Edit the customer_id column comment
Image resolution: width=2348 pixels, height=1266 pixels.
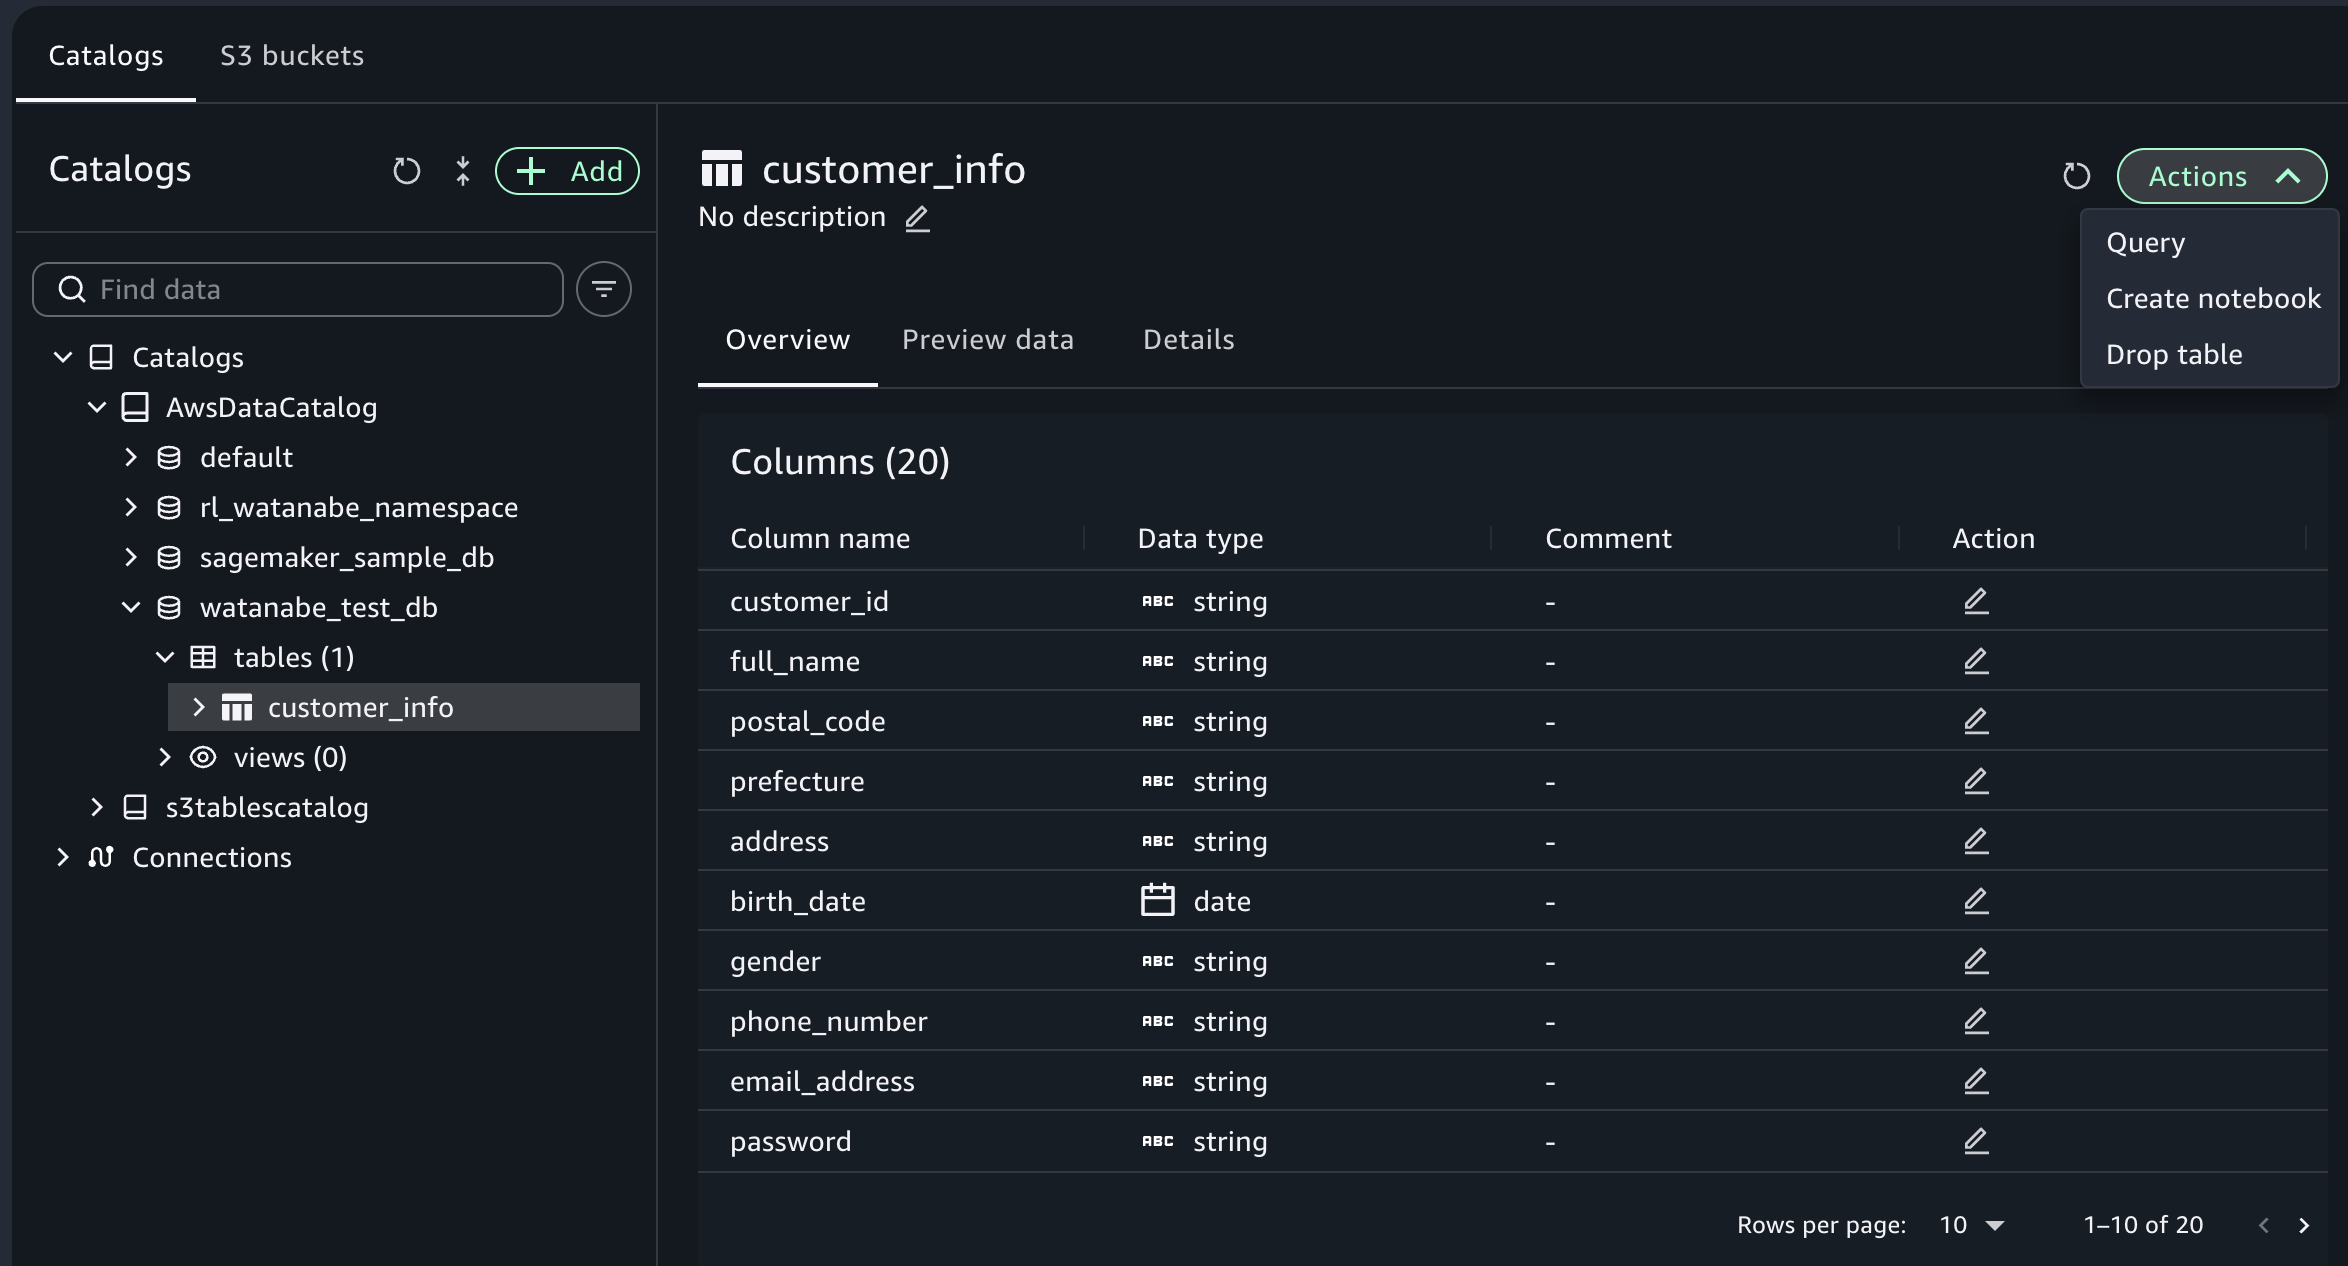1975,601
